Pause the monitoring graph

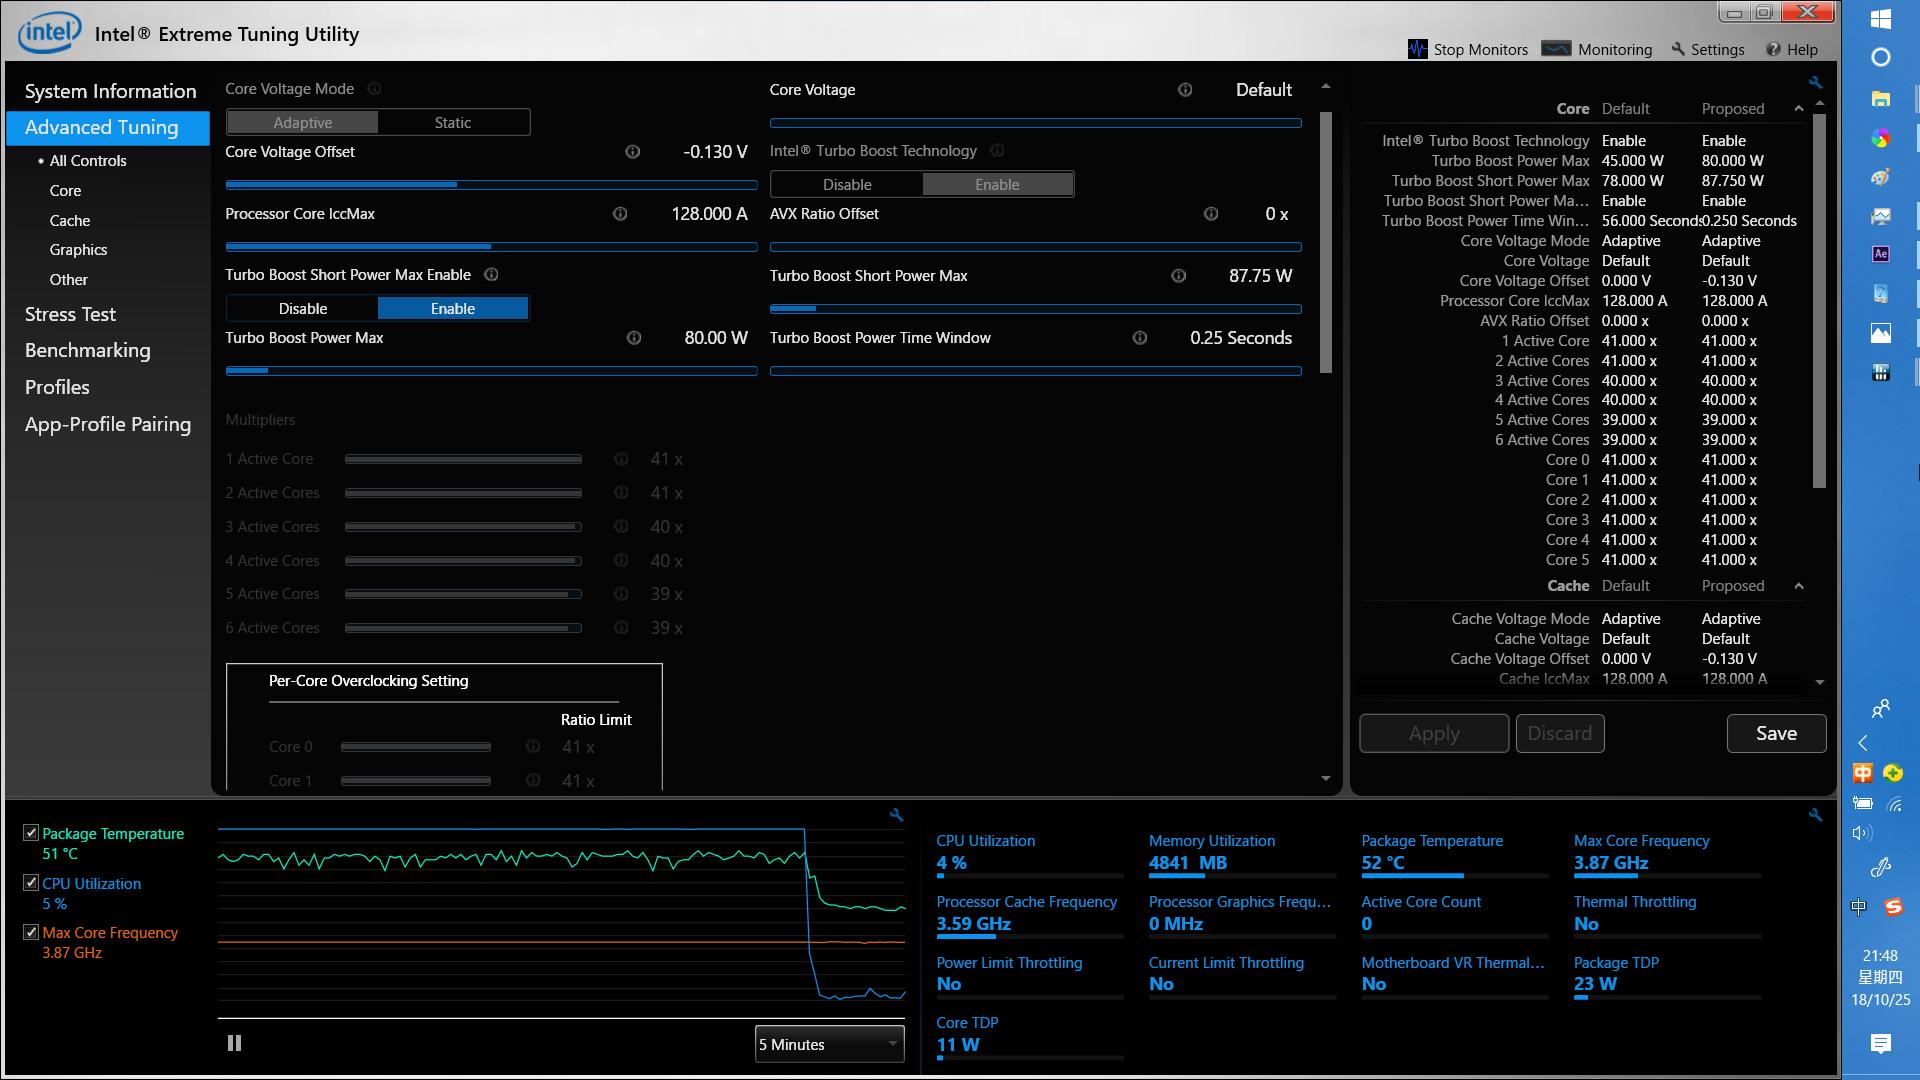(234, 1043)
